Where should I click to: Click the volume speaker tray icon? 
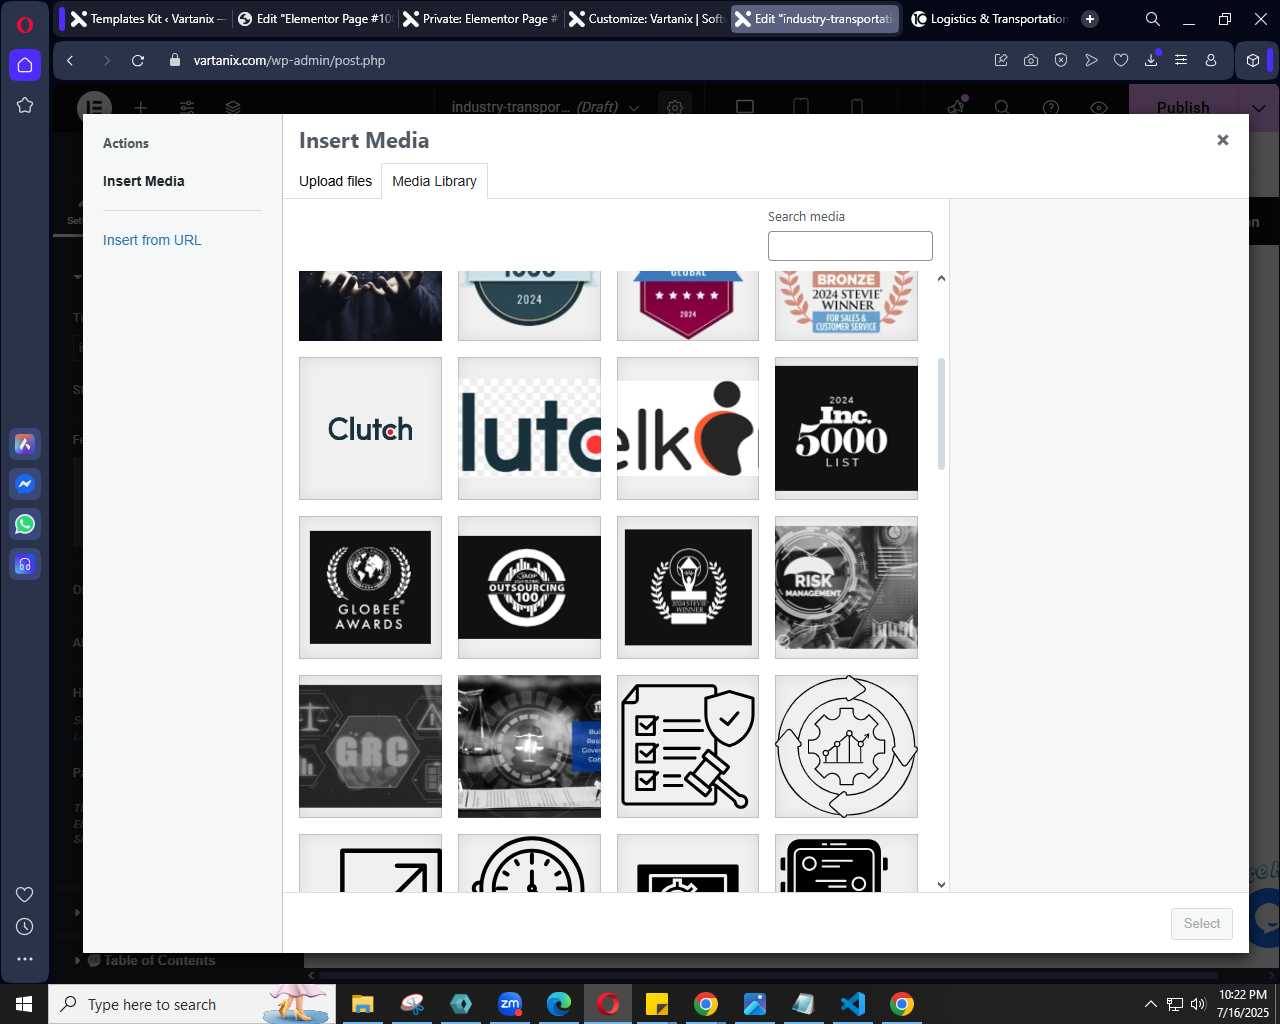coord(1198,1004)
